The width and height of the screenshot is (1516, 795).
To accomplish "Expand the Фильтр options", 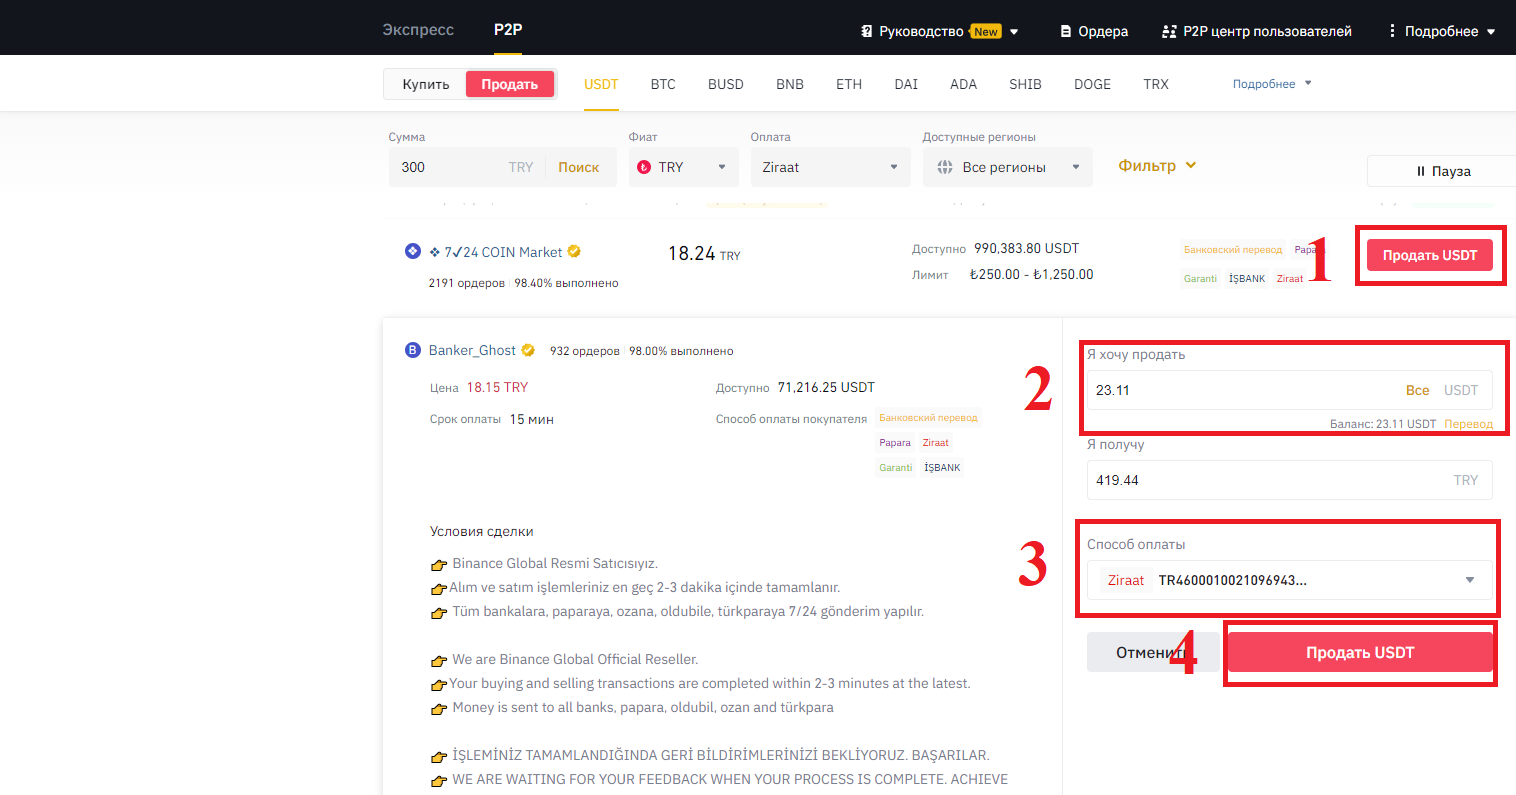I will (1157, 166).
